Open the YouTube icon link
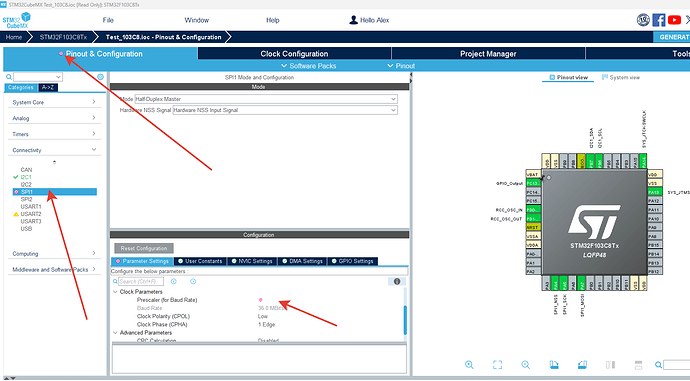This screenshot has height=381, width=690. coord(674,20)
